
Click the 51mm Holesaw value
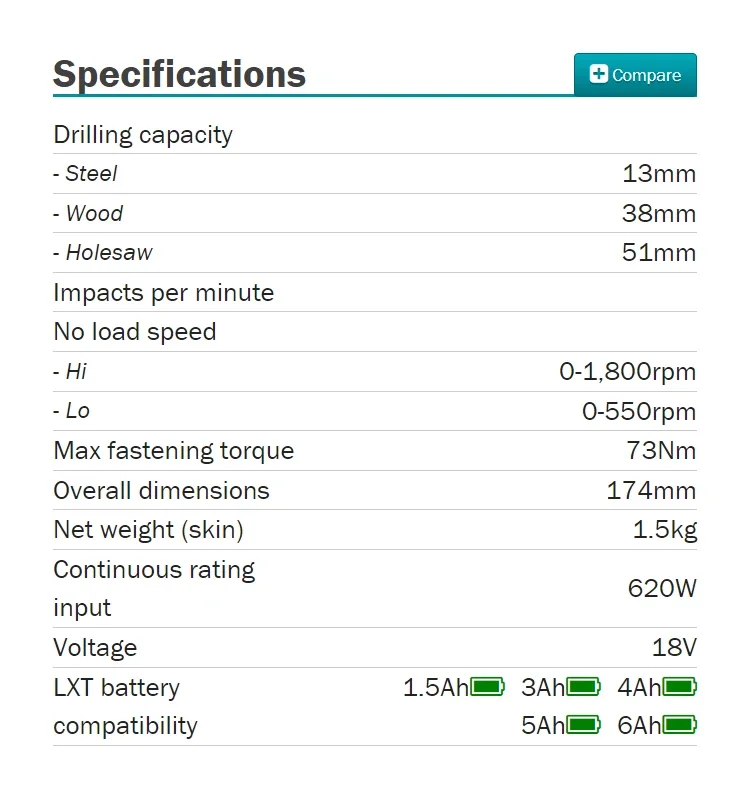click(659, 253)
